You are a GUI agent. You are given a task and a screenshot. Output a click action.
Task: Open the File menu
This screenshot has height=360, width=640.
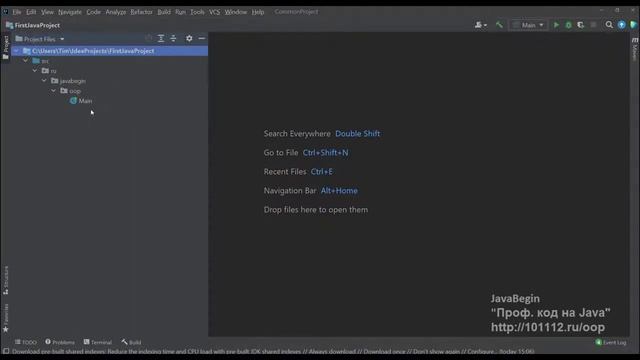[16, 12]
